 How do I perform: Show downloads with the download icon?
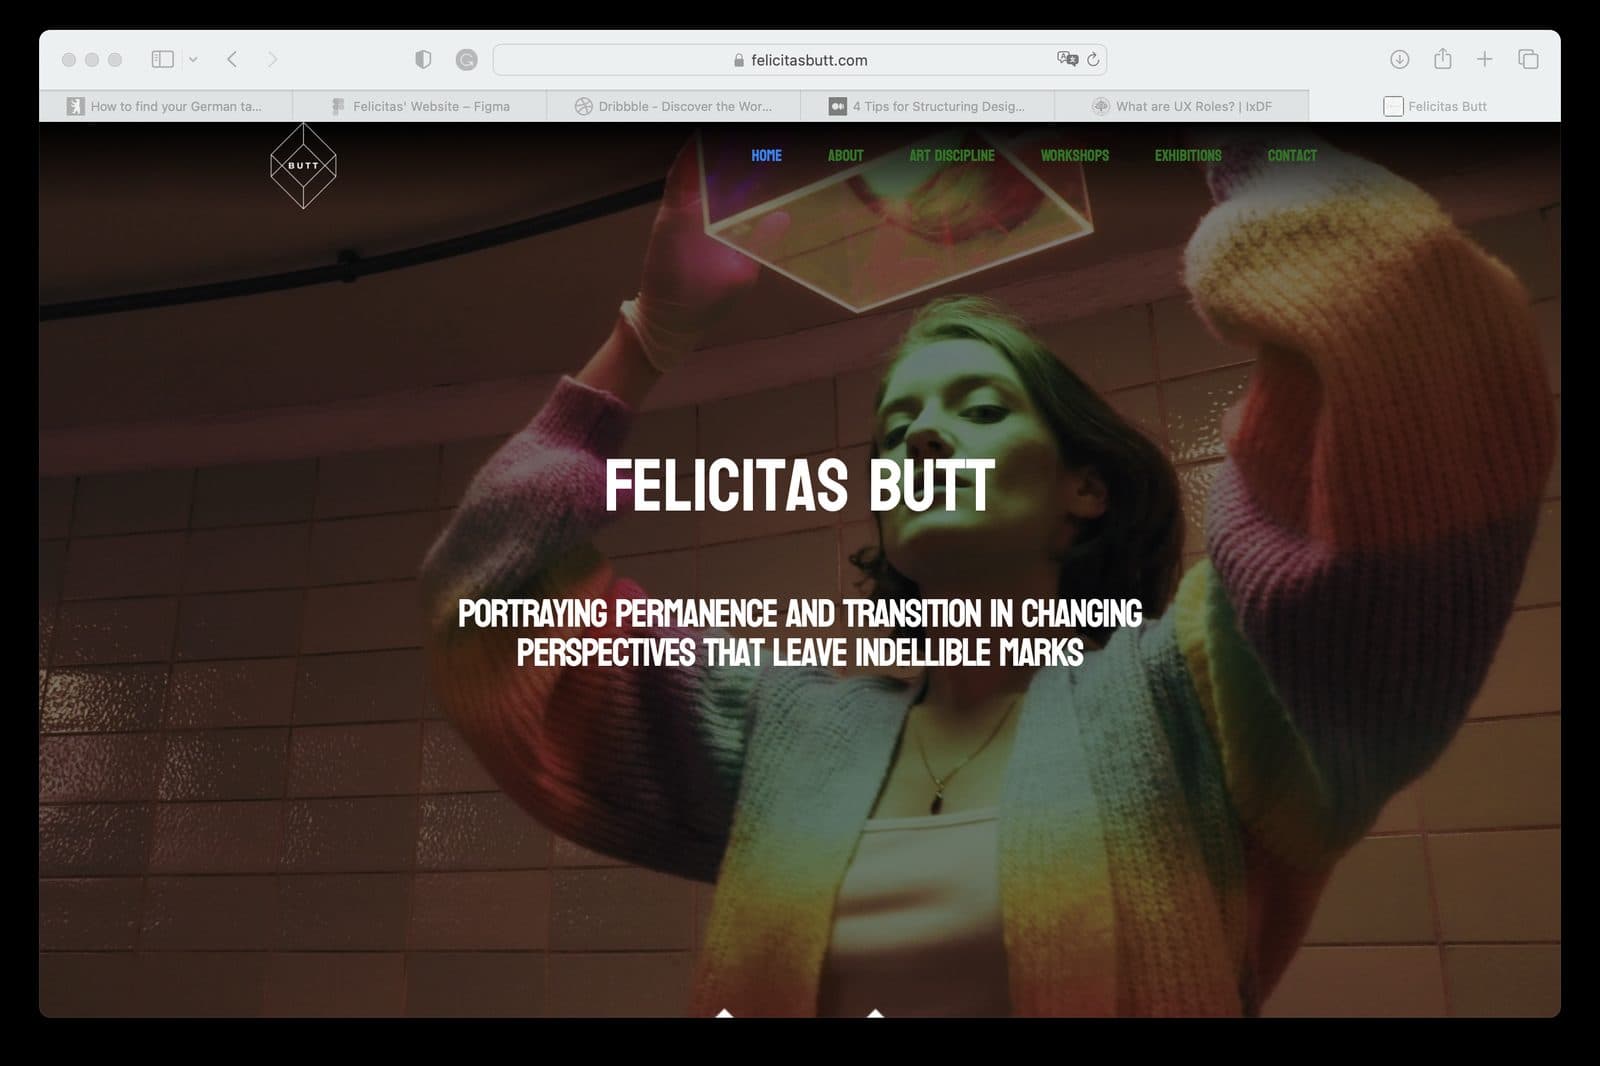coord(1399,59)
